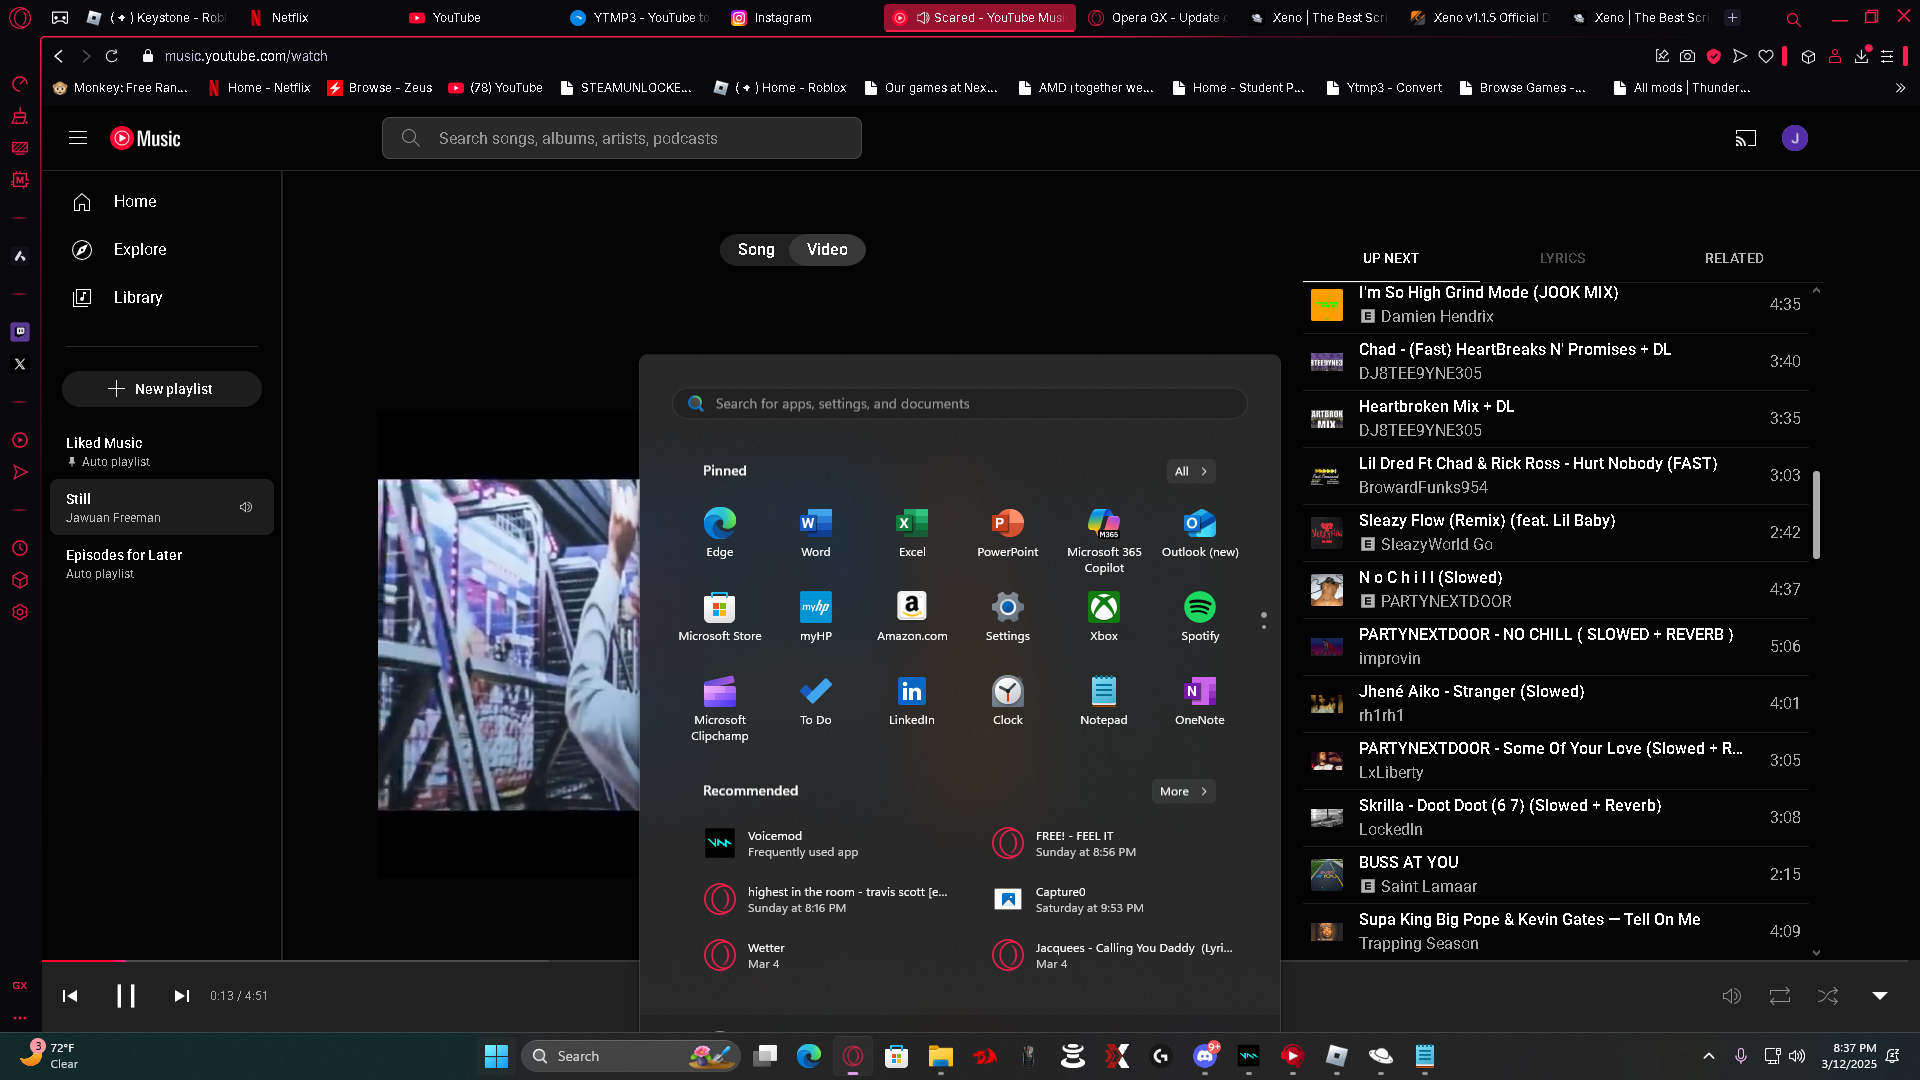Open Microsoft 365 Copilot app
1920x1080 pixels.
1103,540
